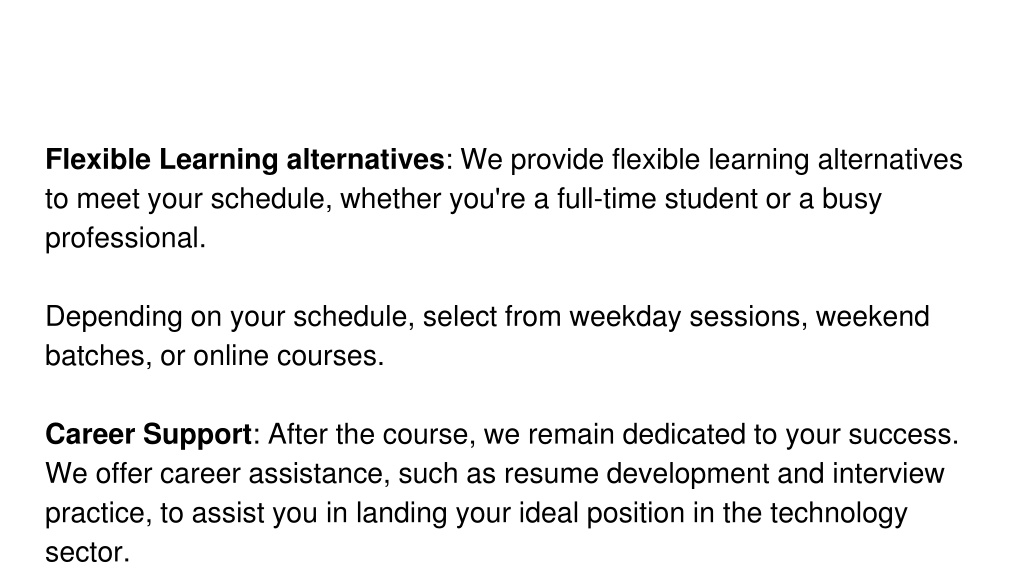Click the phrase 'After the course'
The height and width of the screenshot is (576, 1024).
pos(371,434)
